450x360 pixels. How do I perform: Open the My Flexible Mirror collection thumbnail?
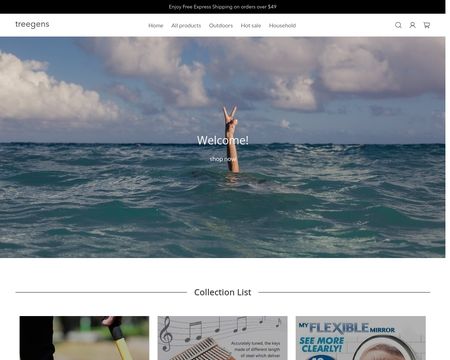click(x=361, y=338)
